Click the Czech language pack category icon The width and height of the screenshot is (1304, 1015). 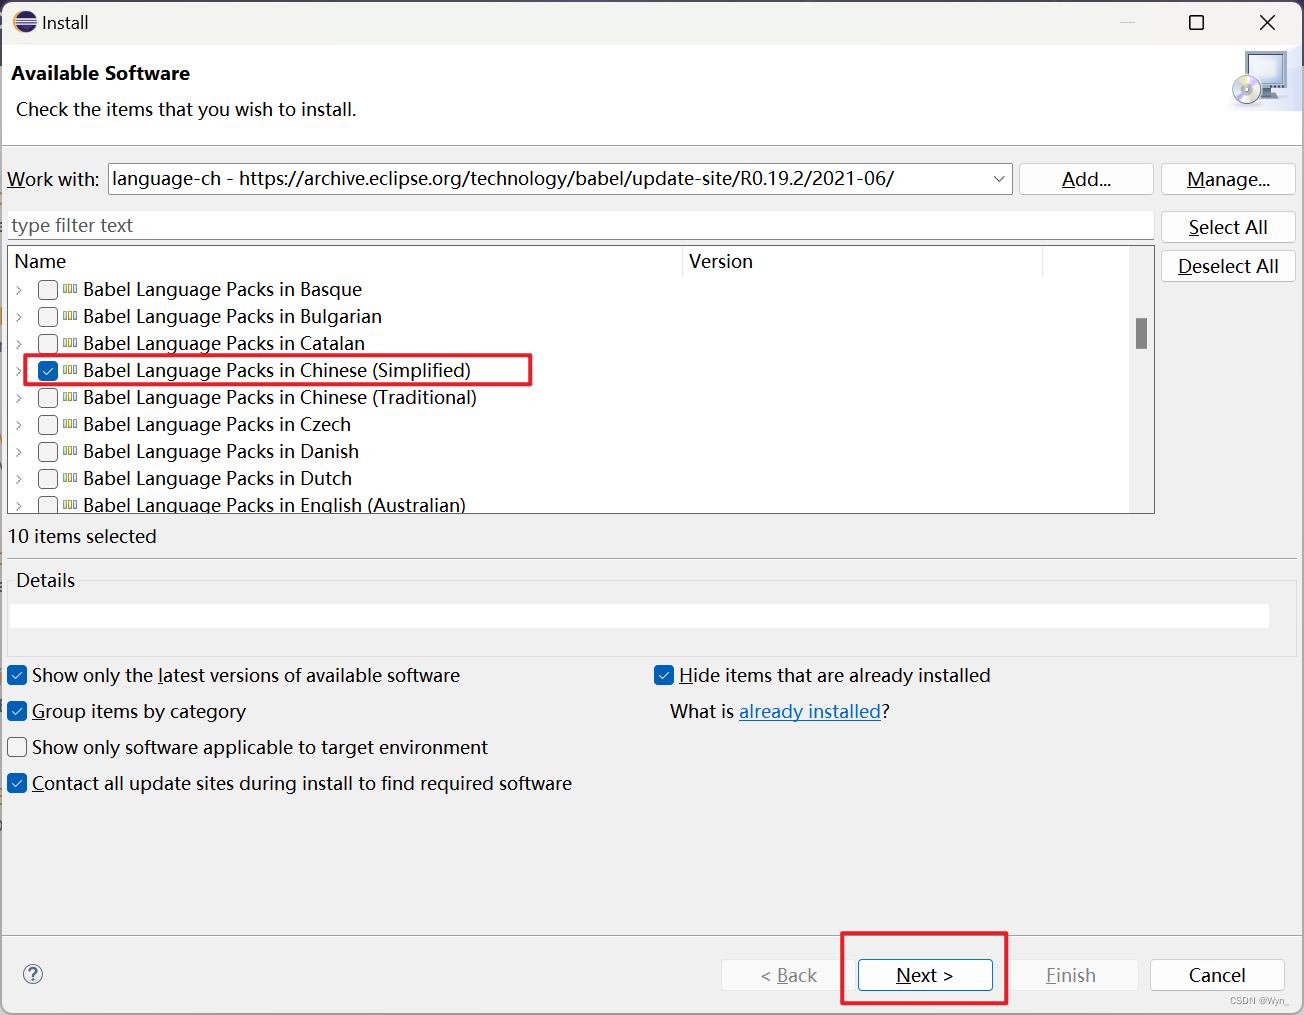[70, 424]
